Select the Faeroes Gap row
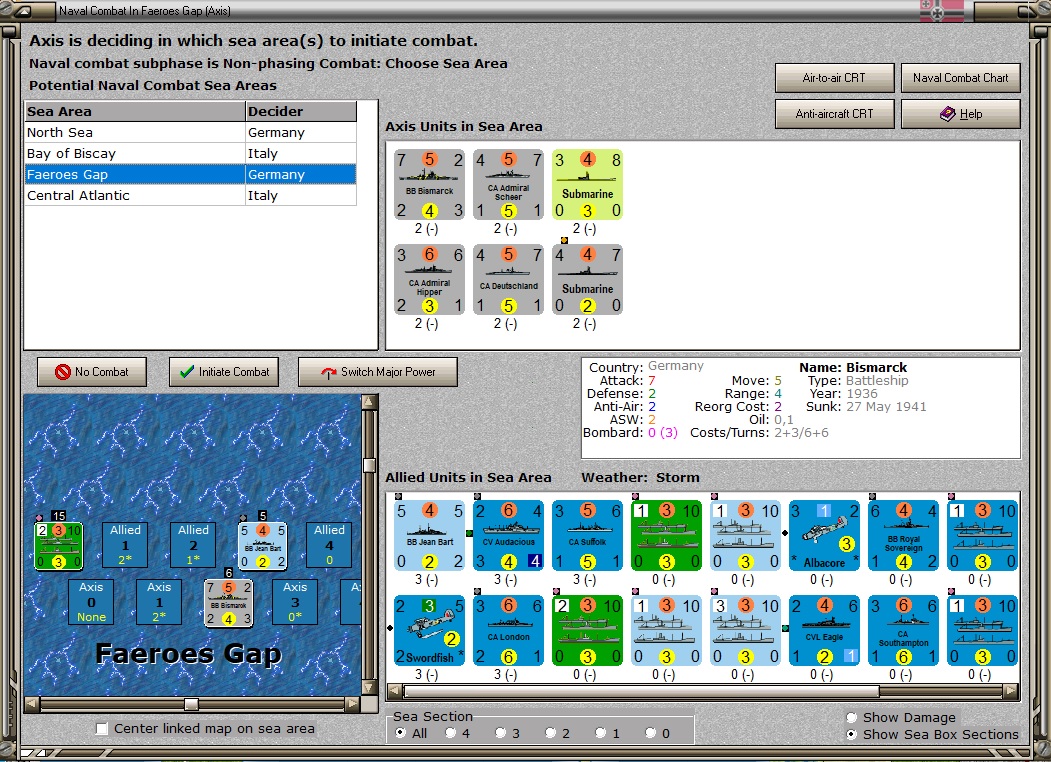Screen dimensions: 1051x762 (x=190, y=174)
